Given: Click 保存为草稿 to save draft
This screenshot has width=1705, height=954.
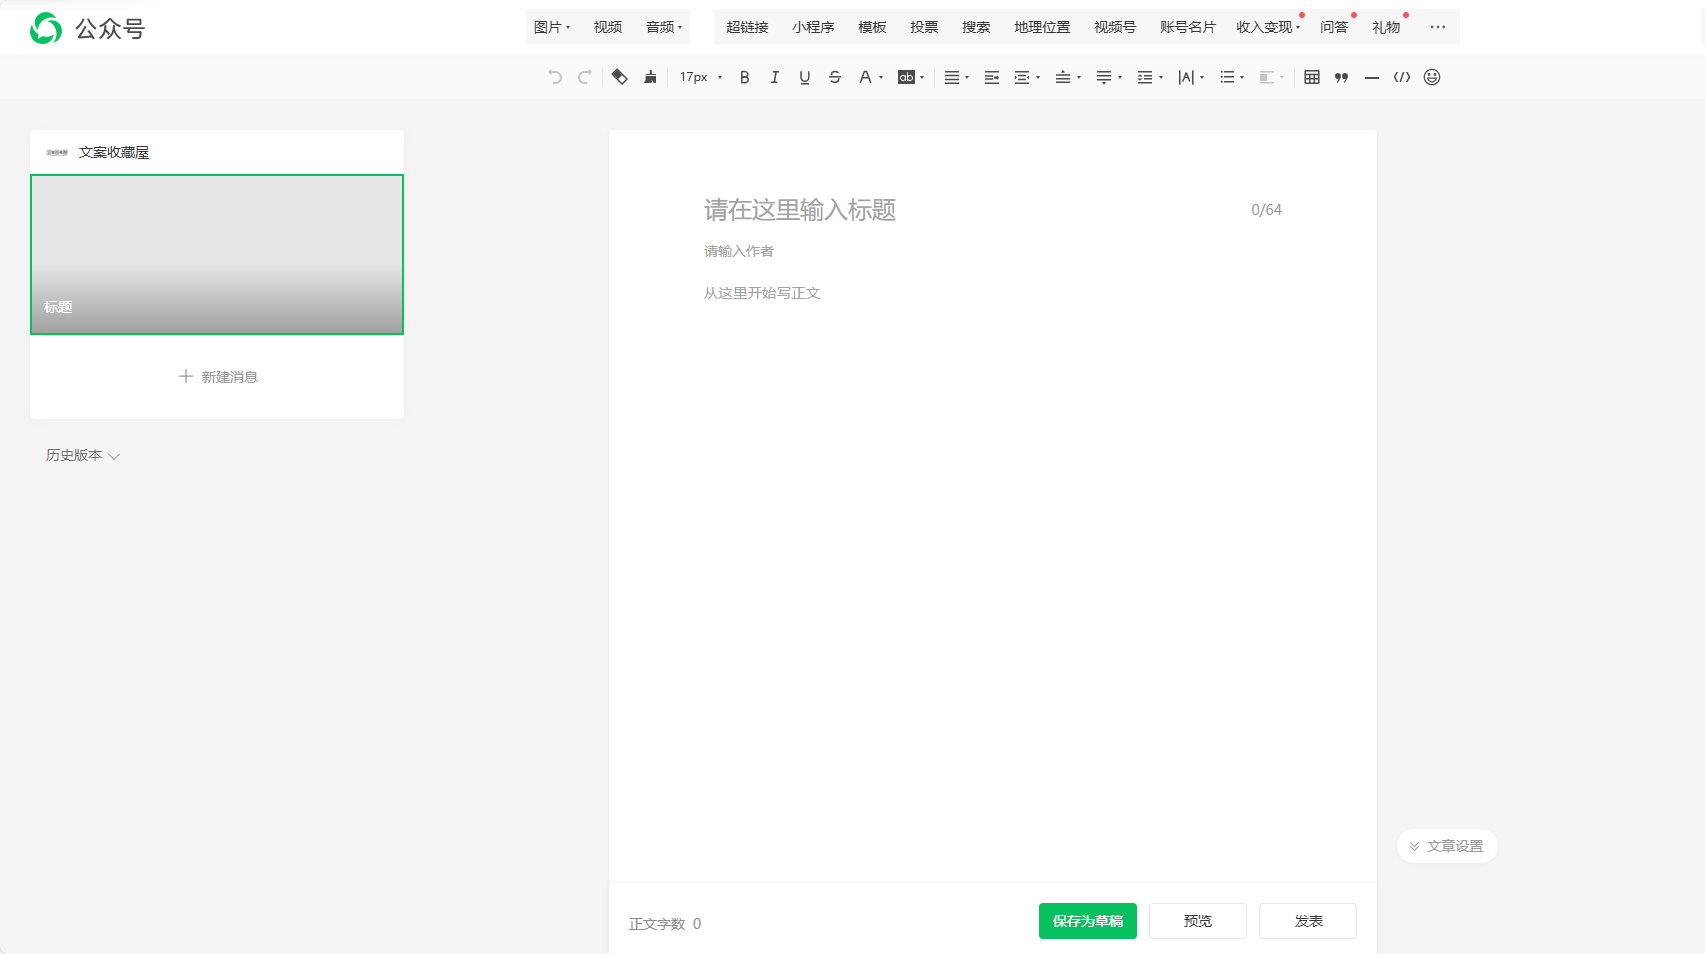Looking at the screenshot, I should tap(1087, 921).
